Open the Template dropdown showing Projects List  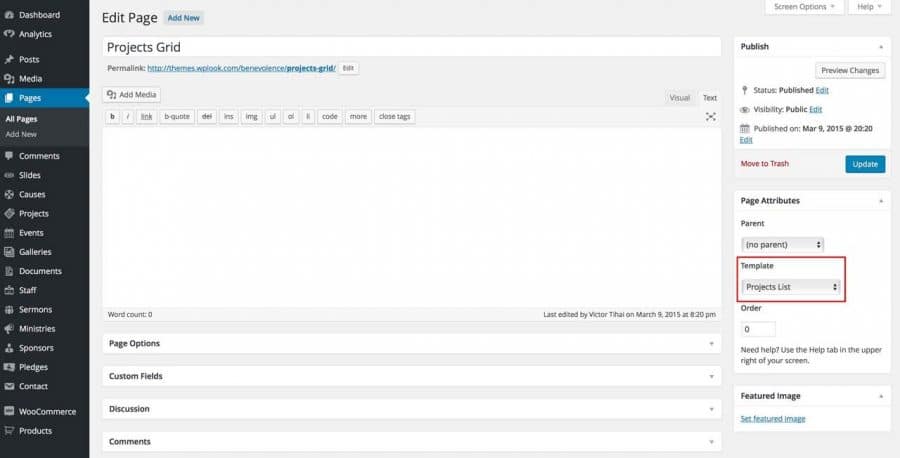pos(790,287)
